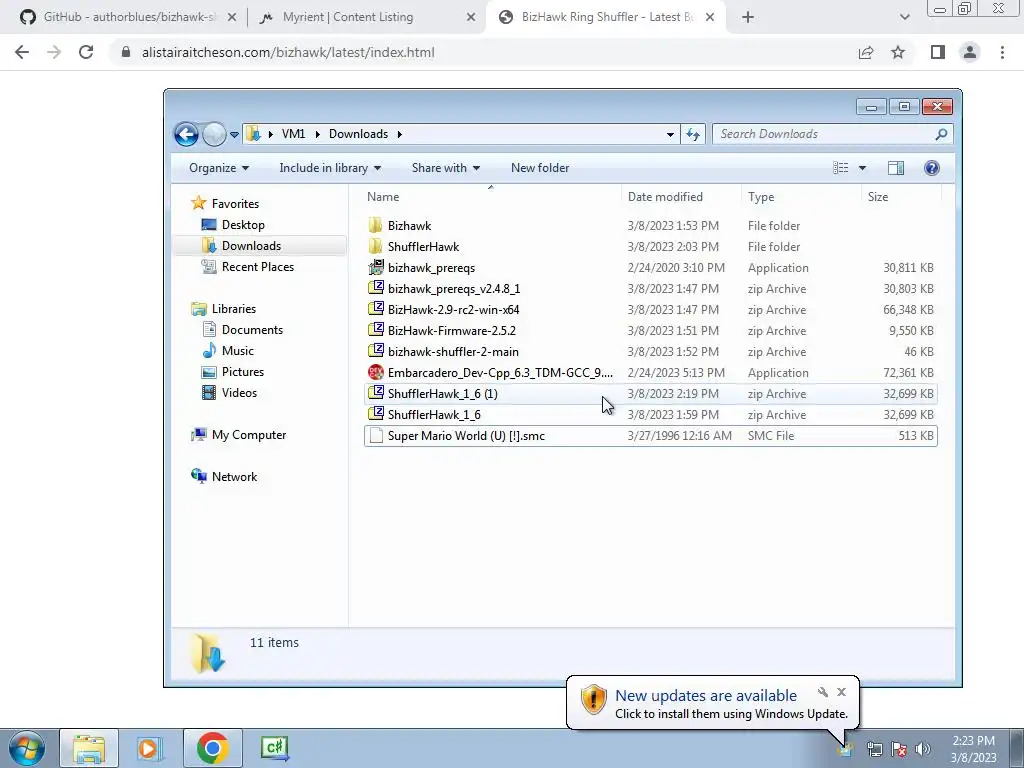
Task: Close the BizHawk Ring Shuffler tab
Action: pos(710,17)
